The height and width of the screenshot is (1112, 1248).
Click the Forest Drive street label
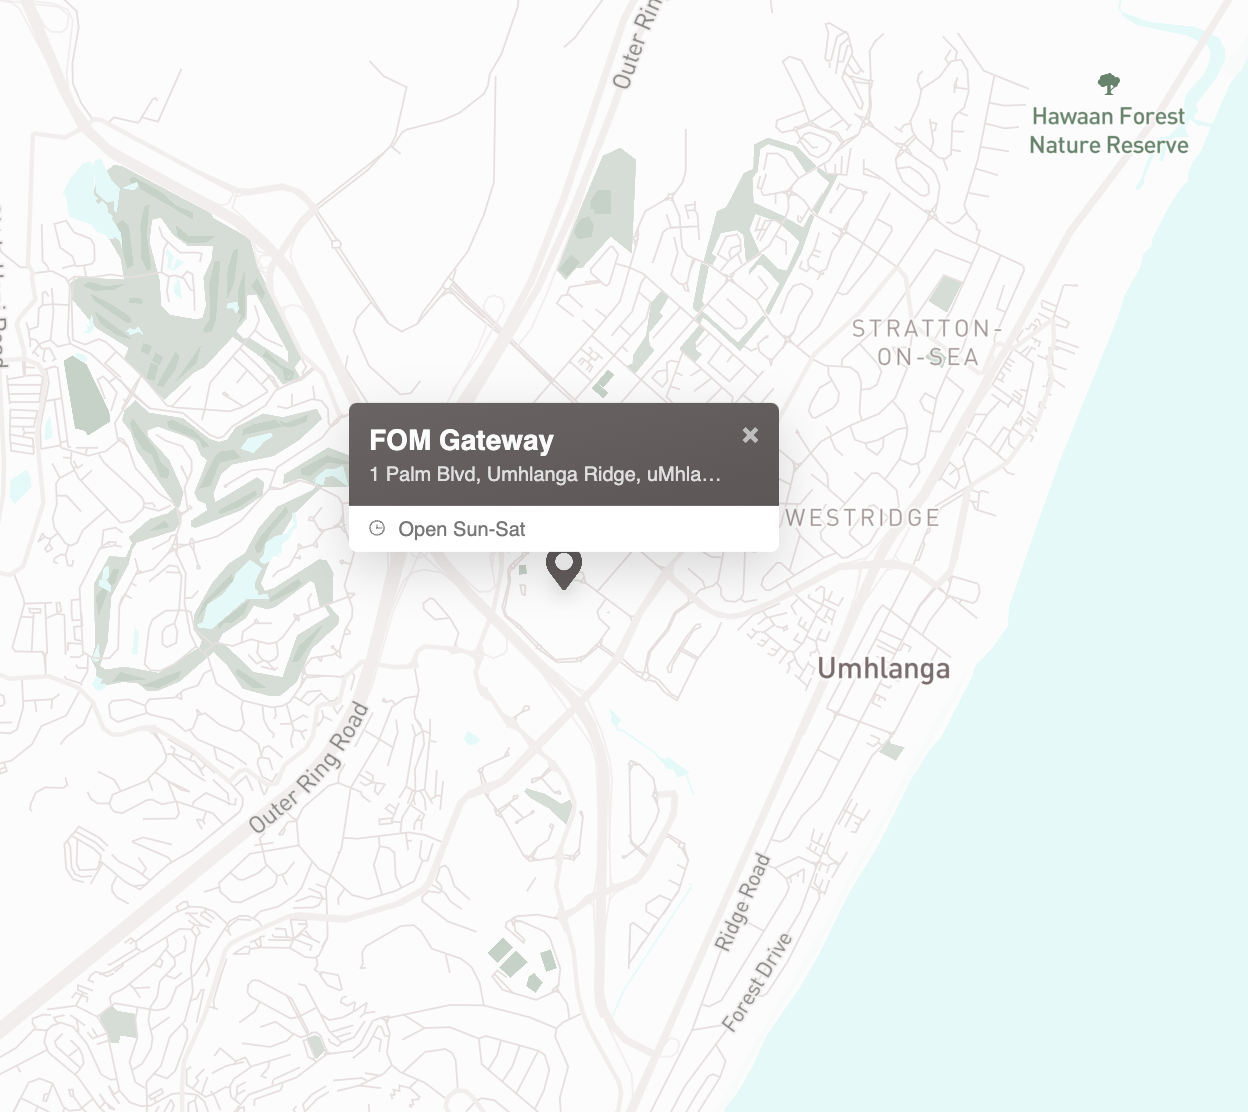[x=757, y=982]
